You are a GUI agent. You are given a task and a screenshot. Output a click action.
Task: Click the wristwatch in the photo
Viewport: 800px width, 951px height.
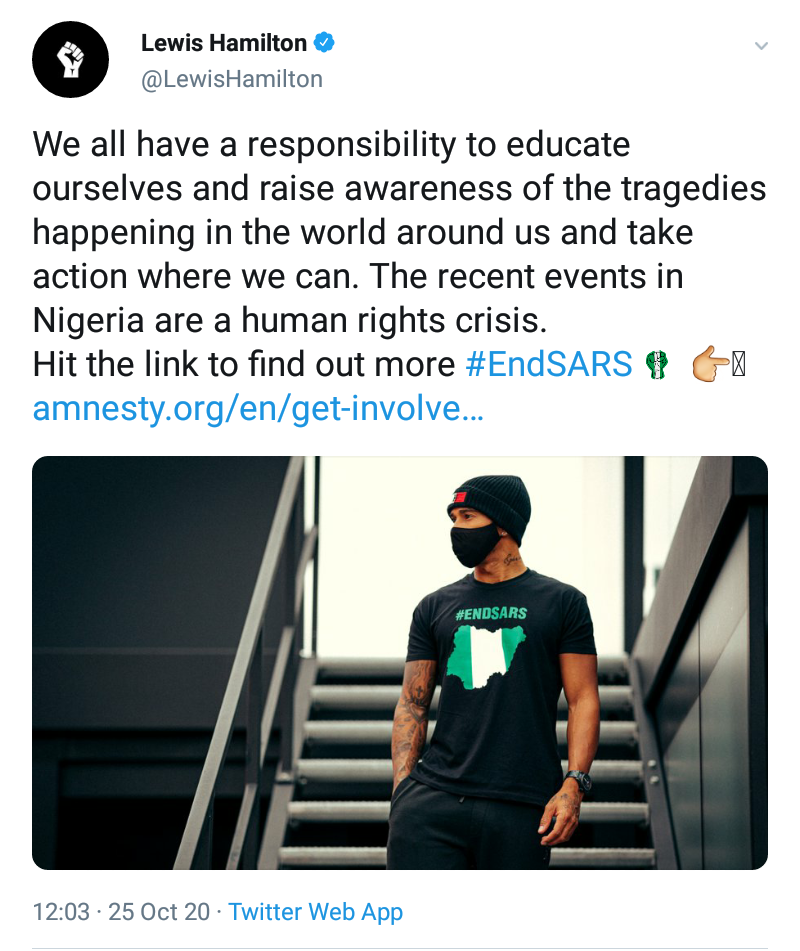(x=577, y=781)
